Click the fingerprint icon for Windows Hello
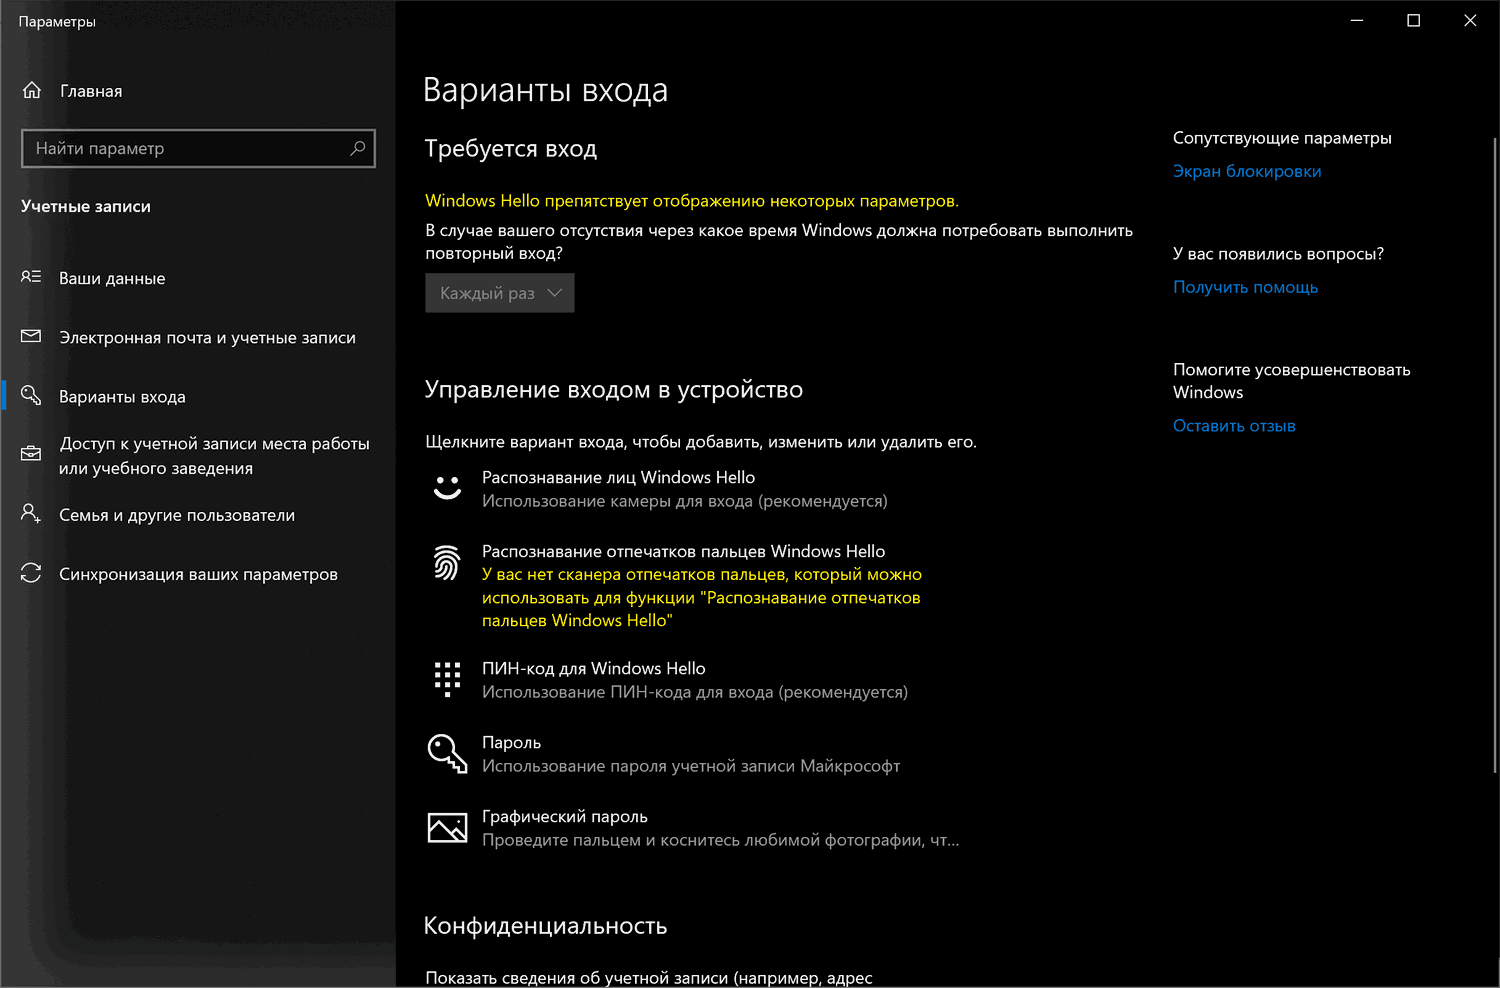1500x988 pixels. (447, 563)
